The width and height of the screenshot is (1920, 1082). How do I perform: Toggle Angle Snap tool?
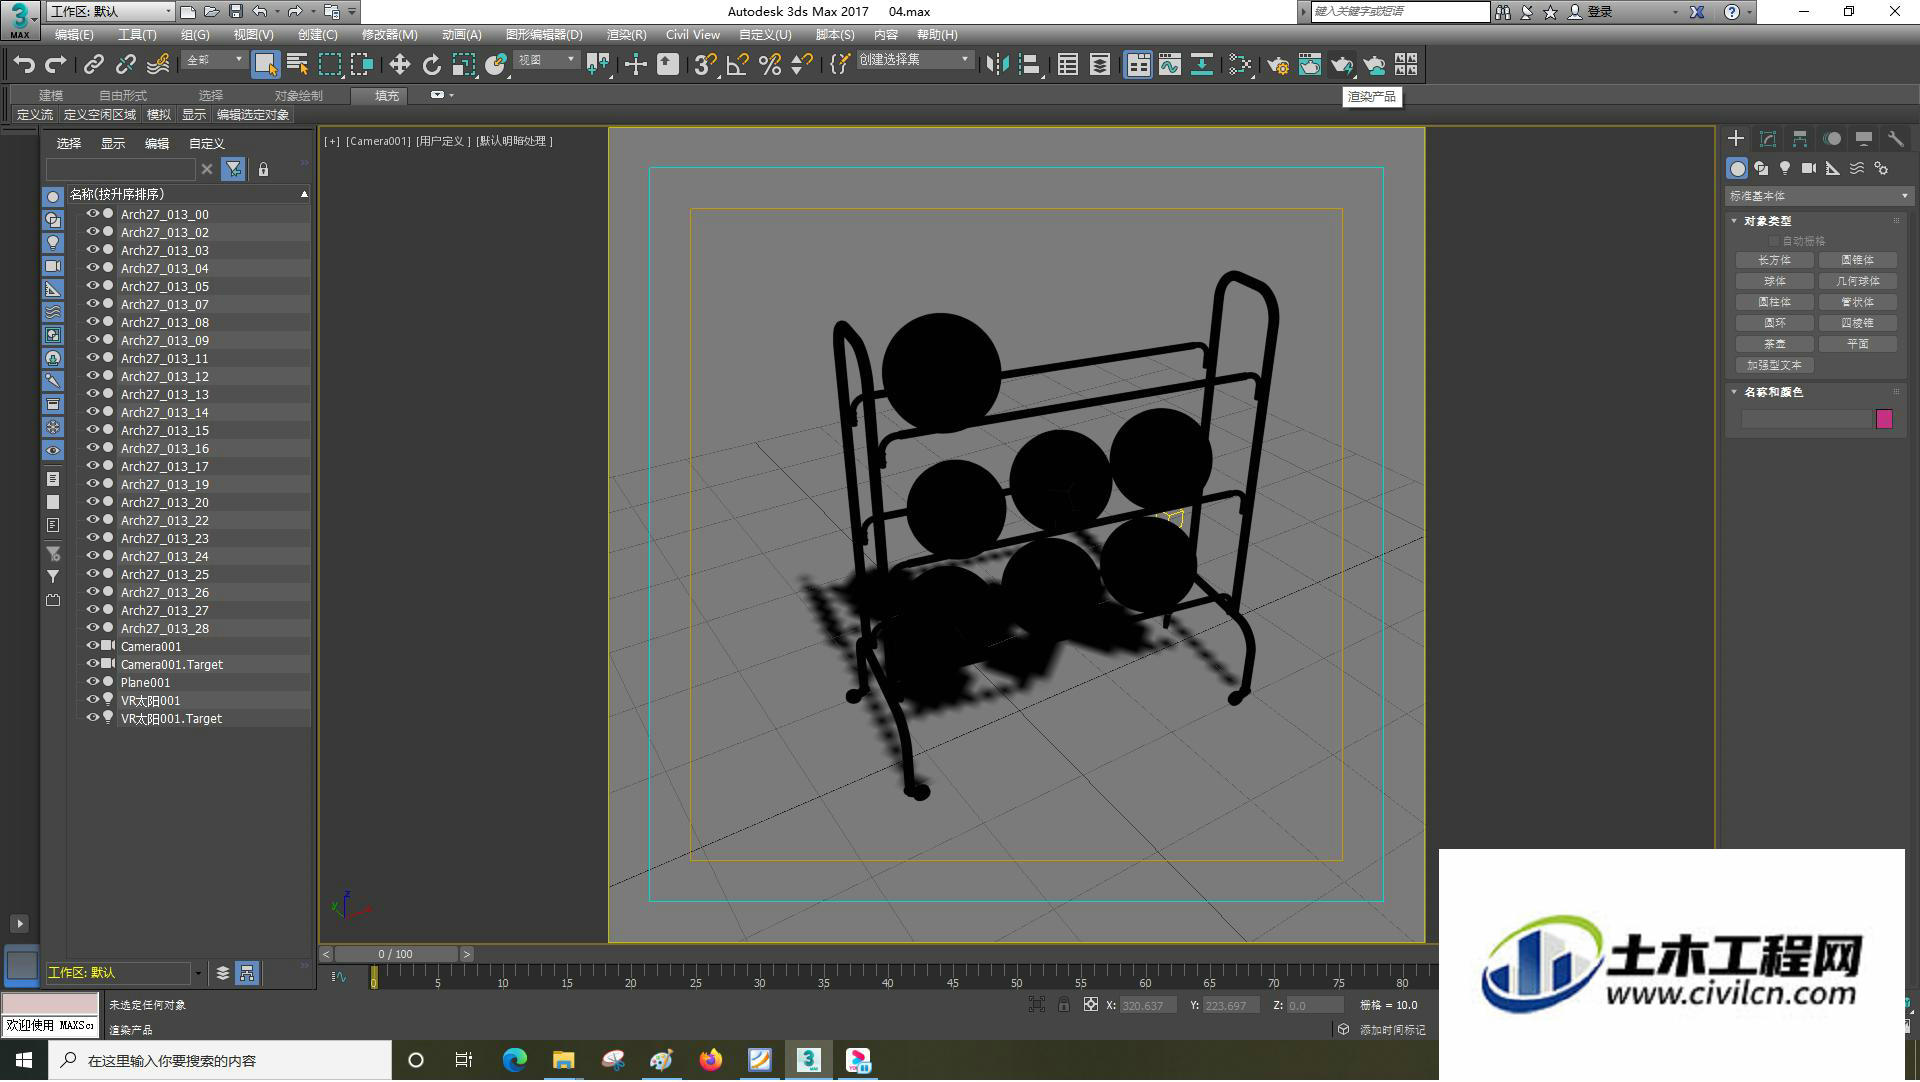point(737,65)
